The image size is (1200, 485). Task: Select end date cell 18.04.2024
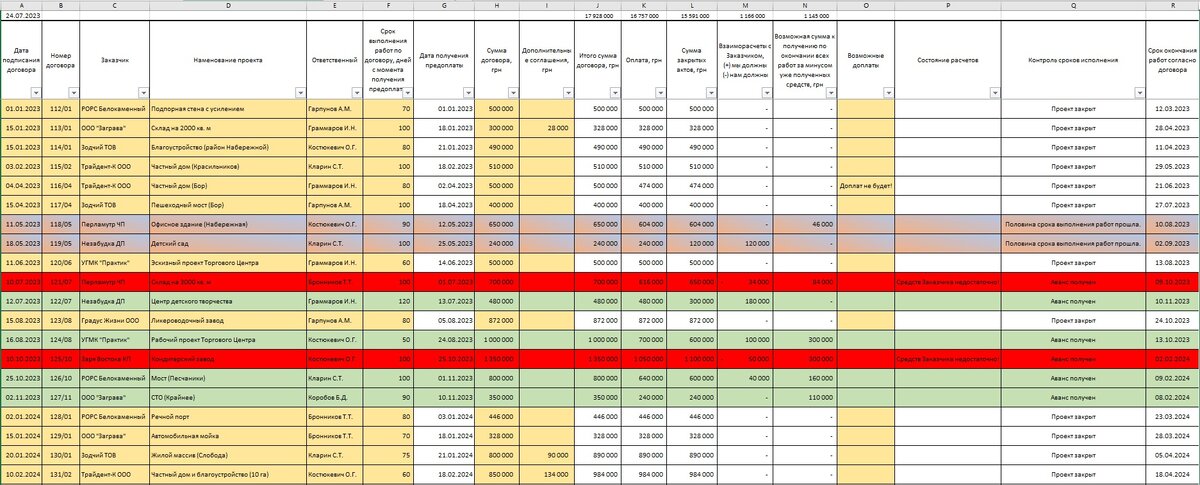tap(1172, 474)
